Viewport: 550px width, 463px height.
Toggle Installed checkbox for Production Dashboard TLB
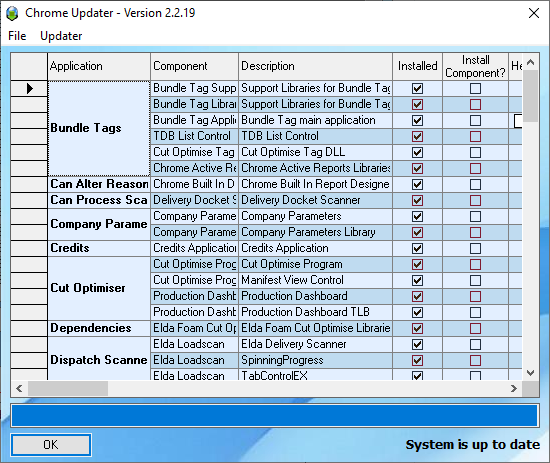click(417, 312)
